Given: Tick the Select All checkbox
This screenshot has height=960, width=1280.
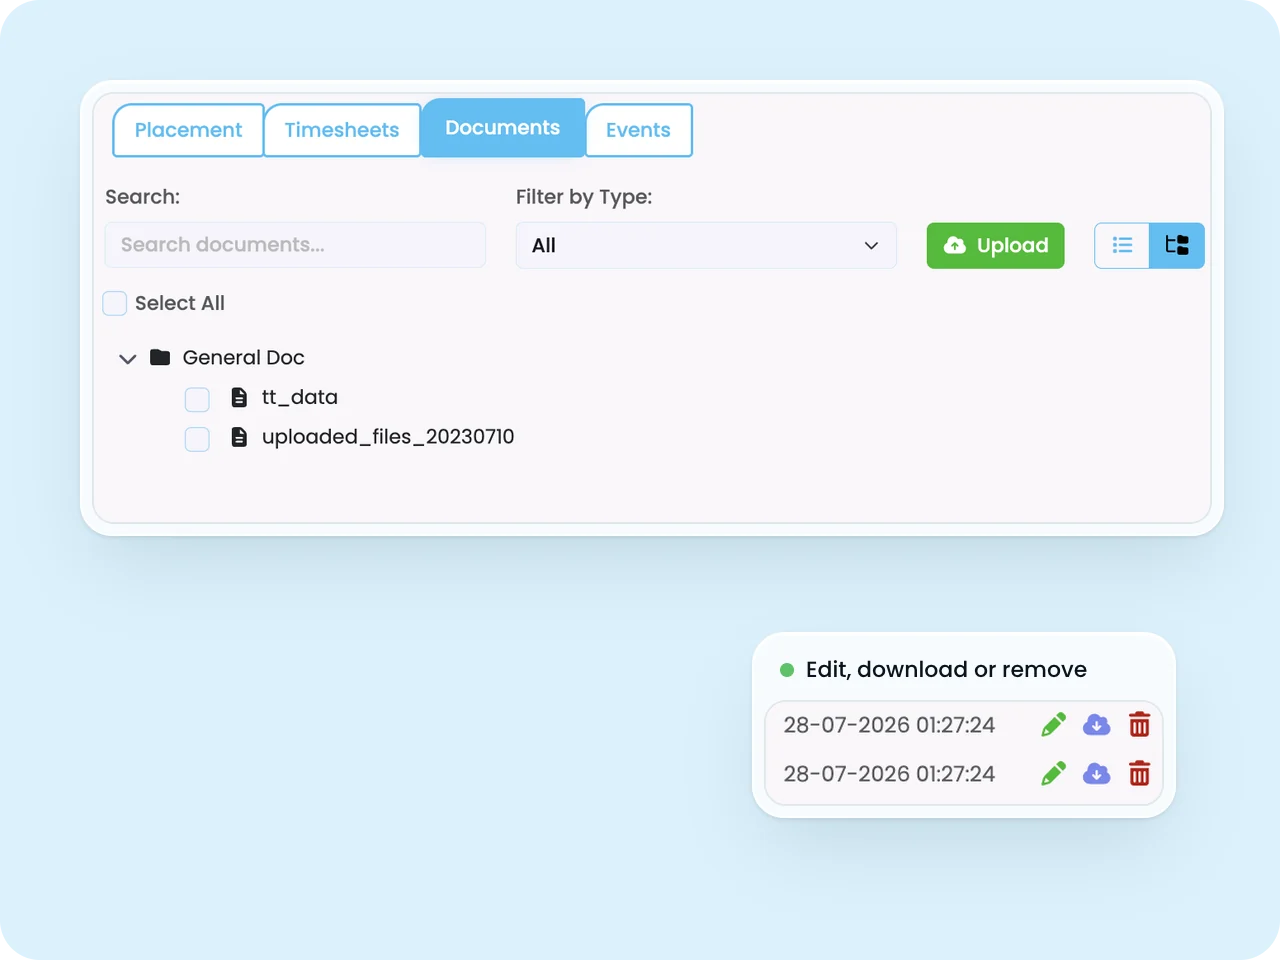Looking at the screenshot, I should [x=115, y=303].
